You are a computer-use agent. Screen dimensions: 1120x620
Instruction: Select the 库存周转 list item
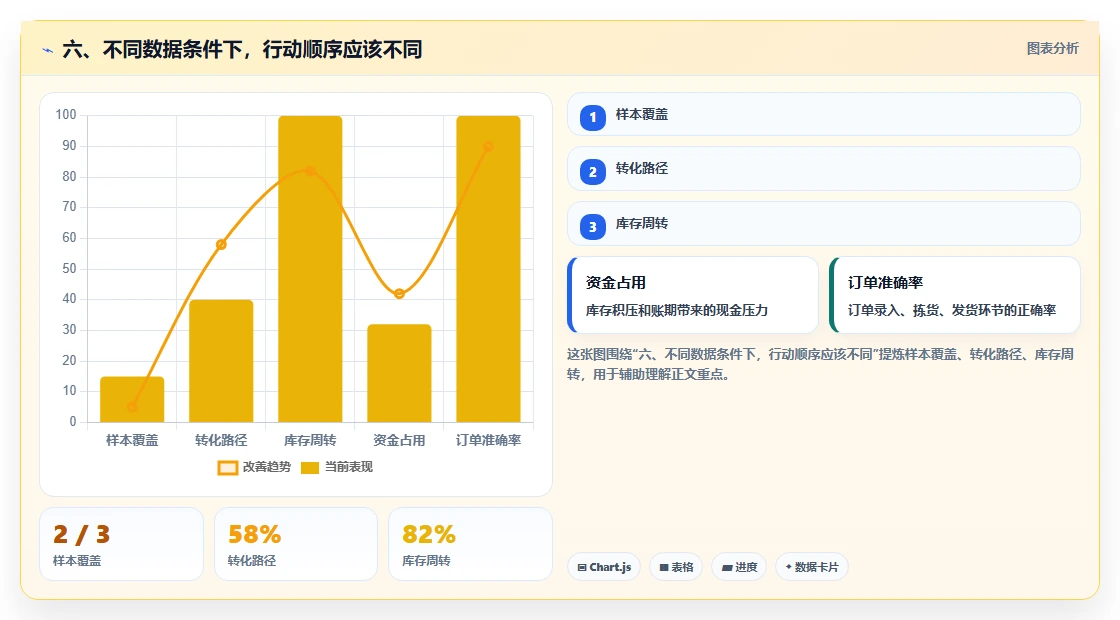824,224
